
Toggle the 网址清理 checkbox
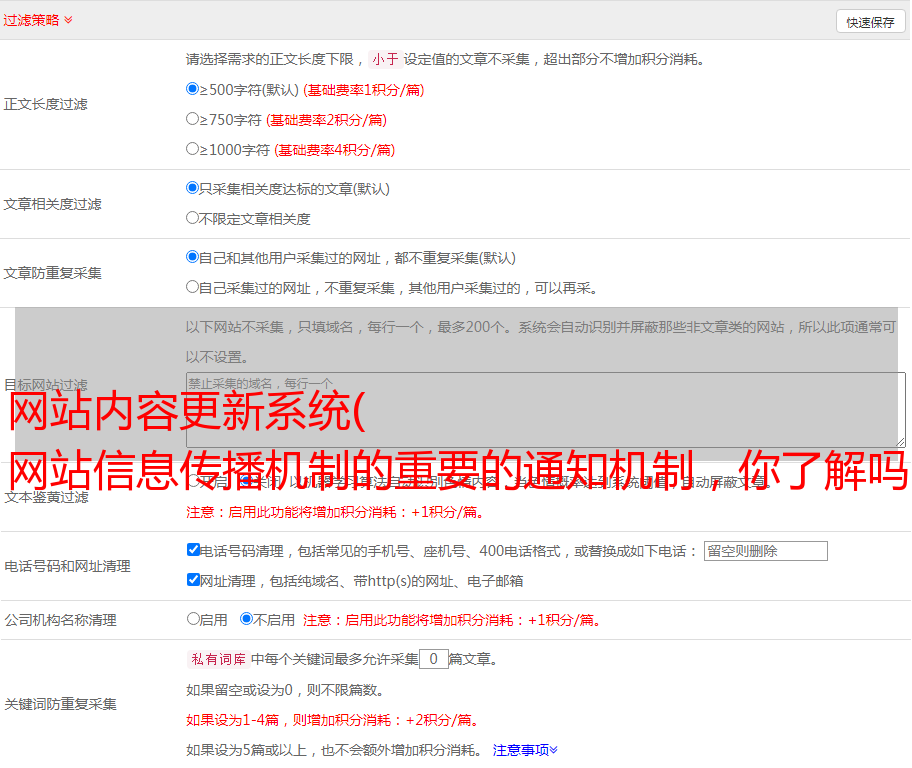click(x=193, y=580)
